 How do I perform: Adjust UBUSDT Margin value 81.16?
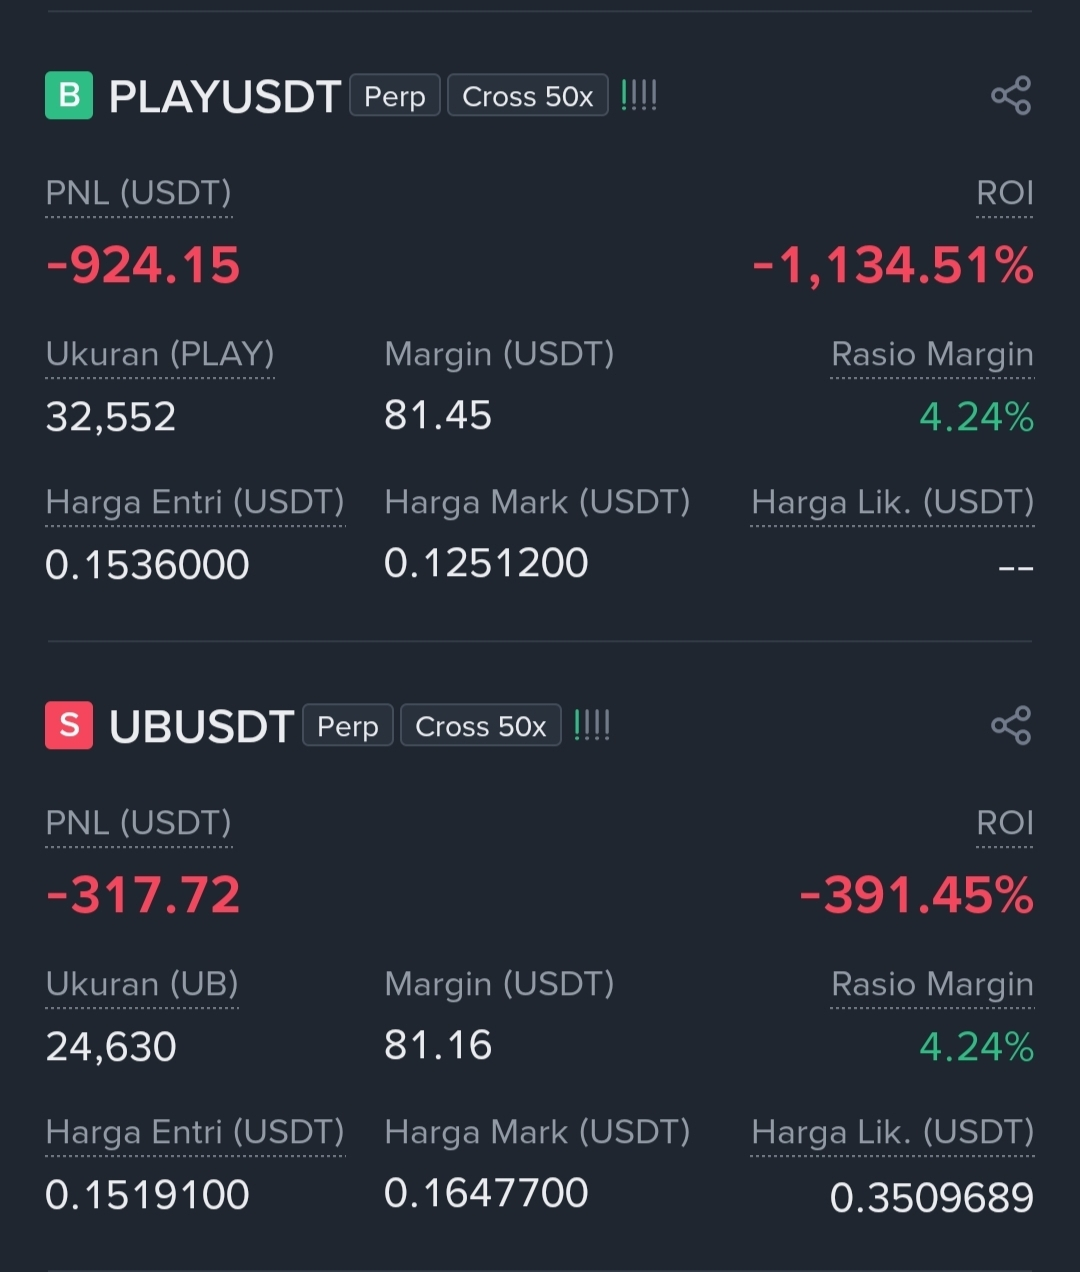click(x=438, y=1046)
